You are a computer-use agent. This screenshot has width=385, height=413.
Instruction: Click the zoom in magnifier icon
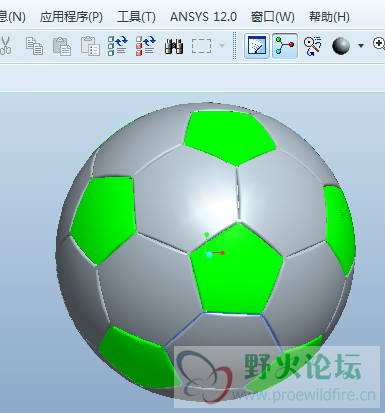click(379, 44)
